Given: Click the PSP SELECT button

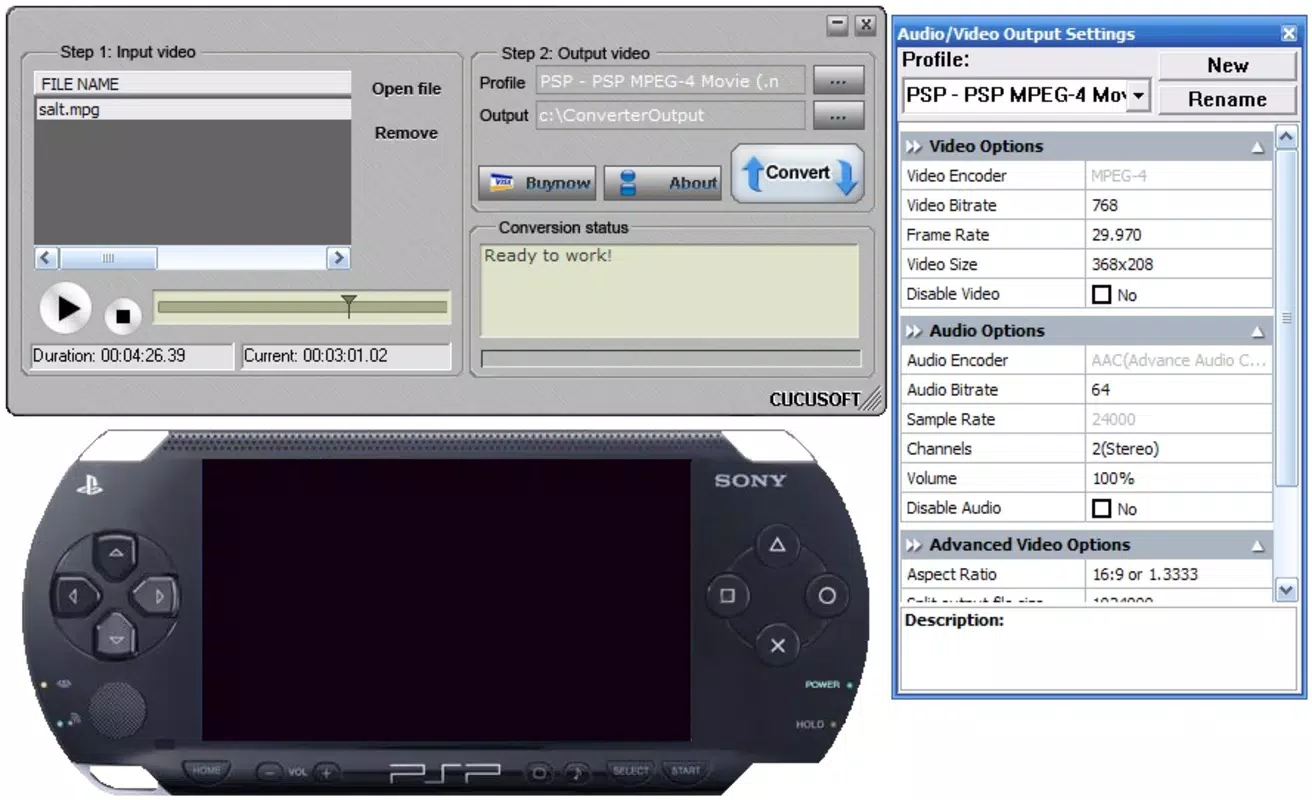Looking at the screenshot, I should pos(630,771).
